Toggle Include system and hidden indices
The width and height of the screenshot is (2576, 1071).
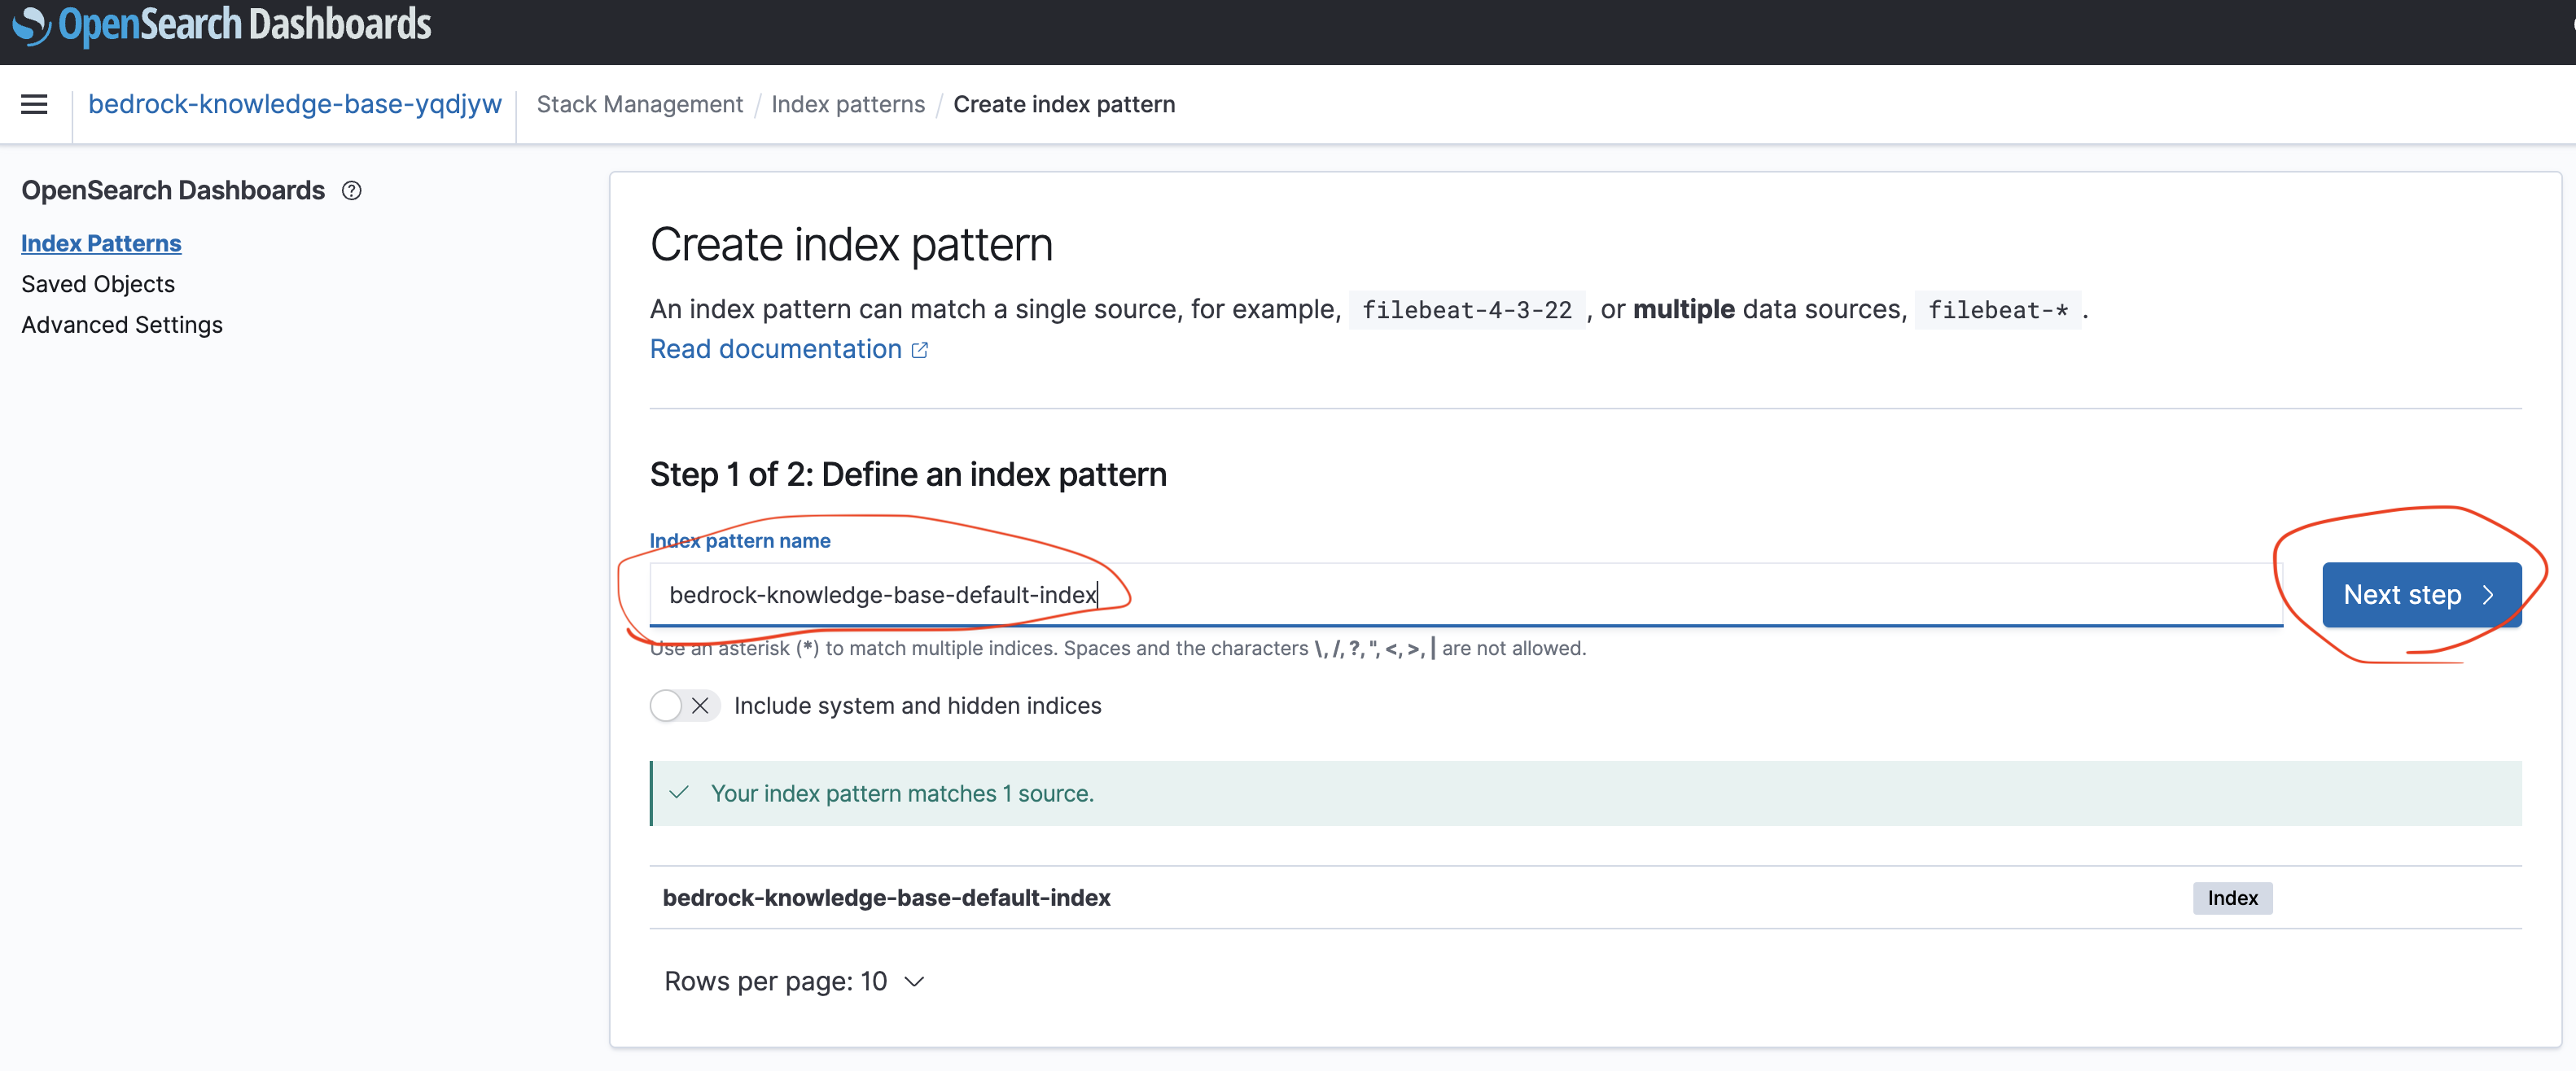click(x=684, y=706)
